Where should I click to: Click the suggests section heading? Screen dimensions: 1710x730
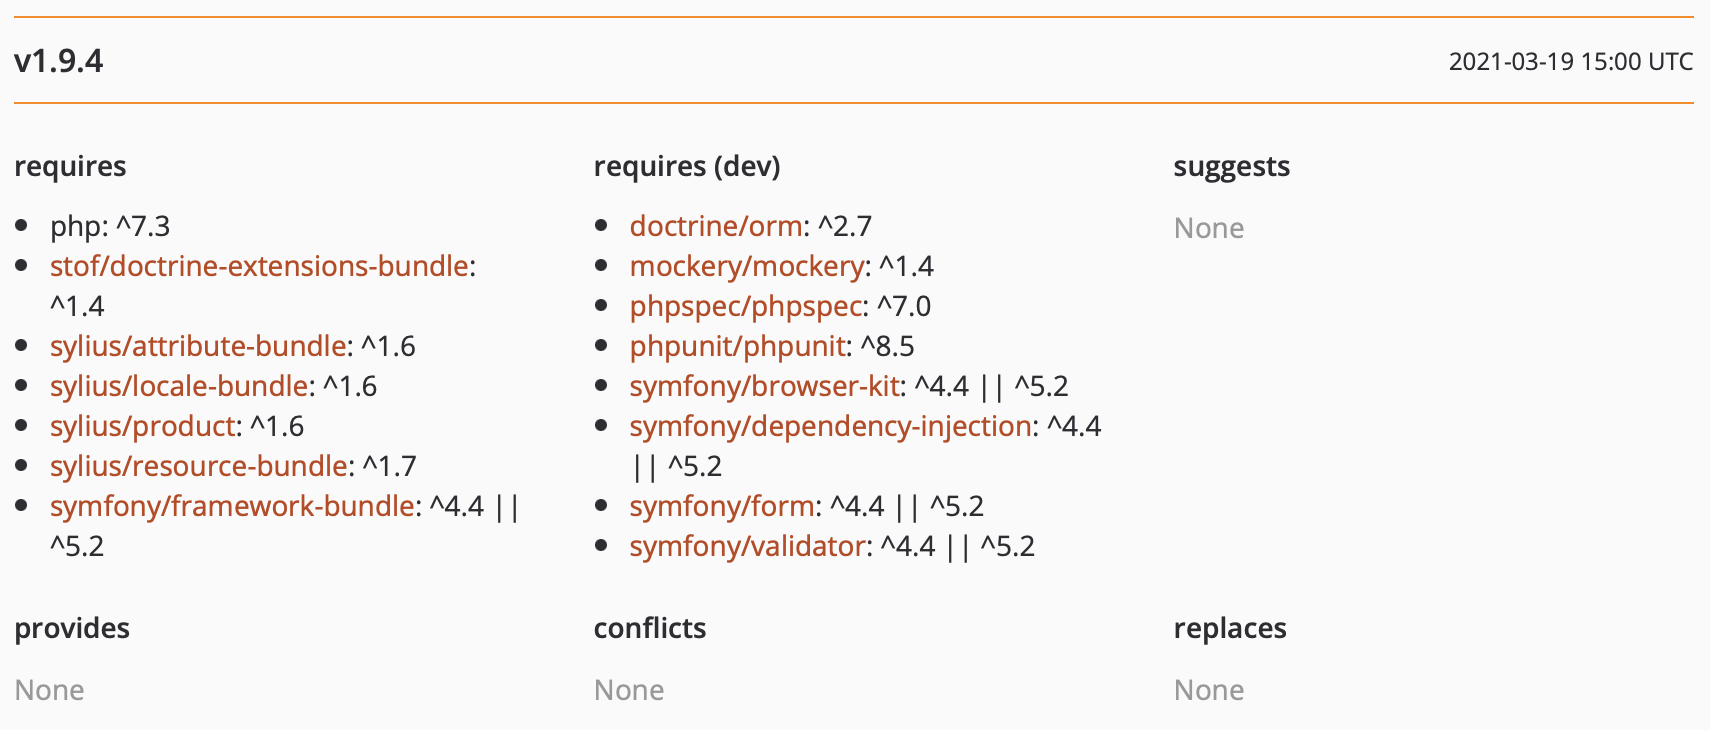(1231, 166)
